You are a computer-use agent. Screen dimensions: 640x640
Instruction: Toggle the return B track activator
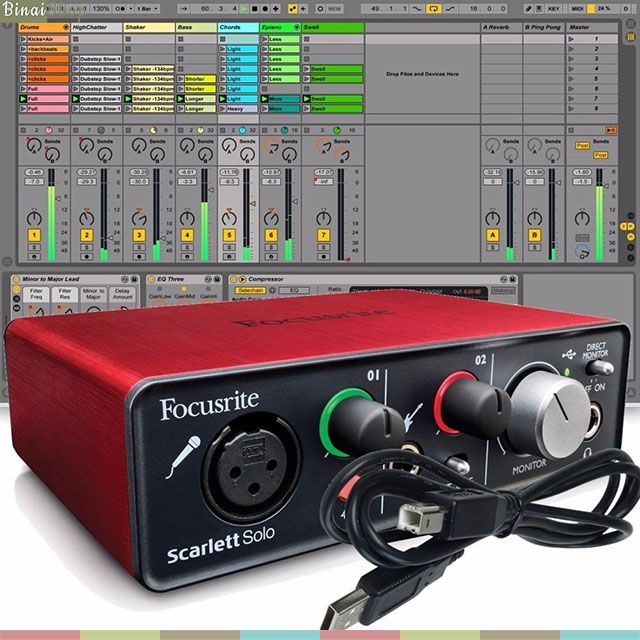[x=535, y=235]
